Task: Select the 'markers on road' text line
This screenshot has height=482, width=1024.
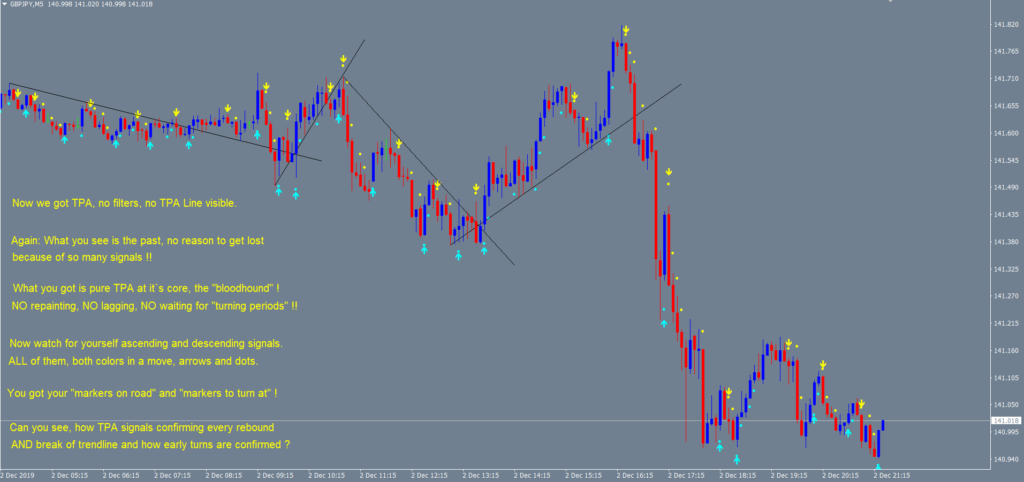Action: click(x=141, y=393)
